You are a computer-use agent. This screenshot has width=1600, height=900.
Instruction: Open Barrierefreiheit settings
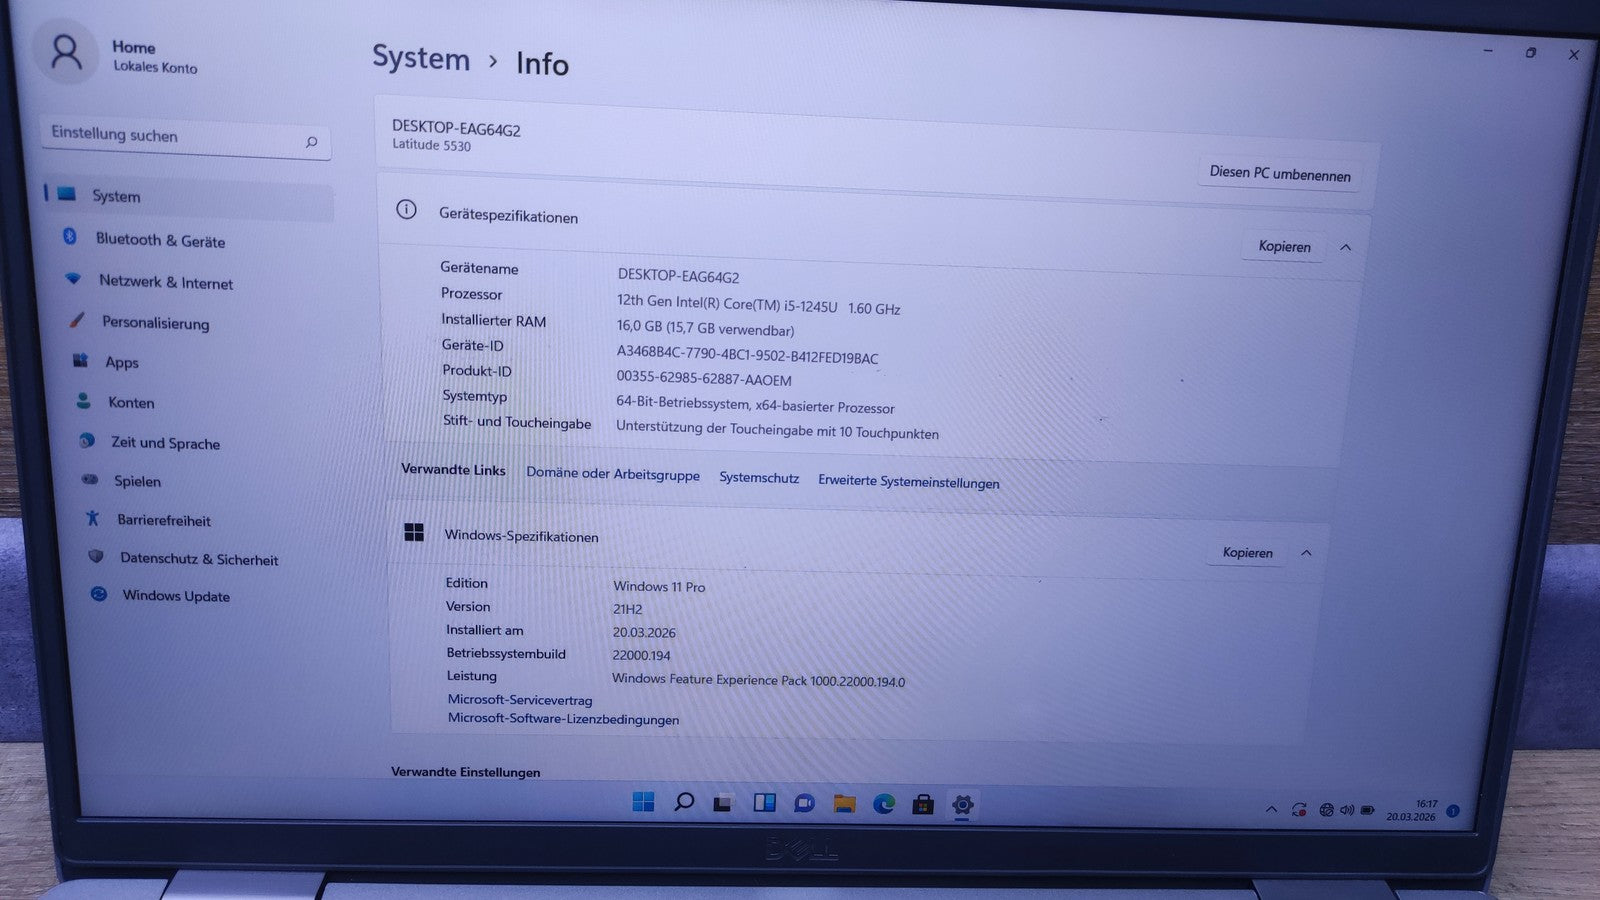164,520
